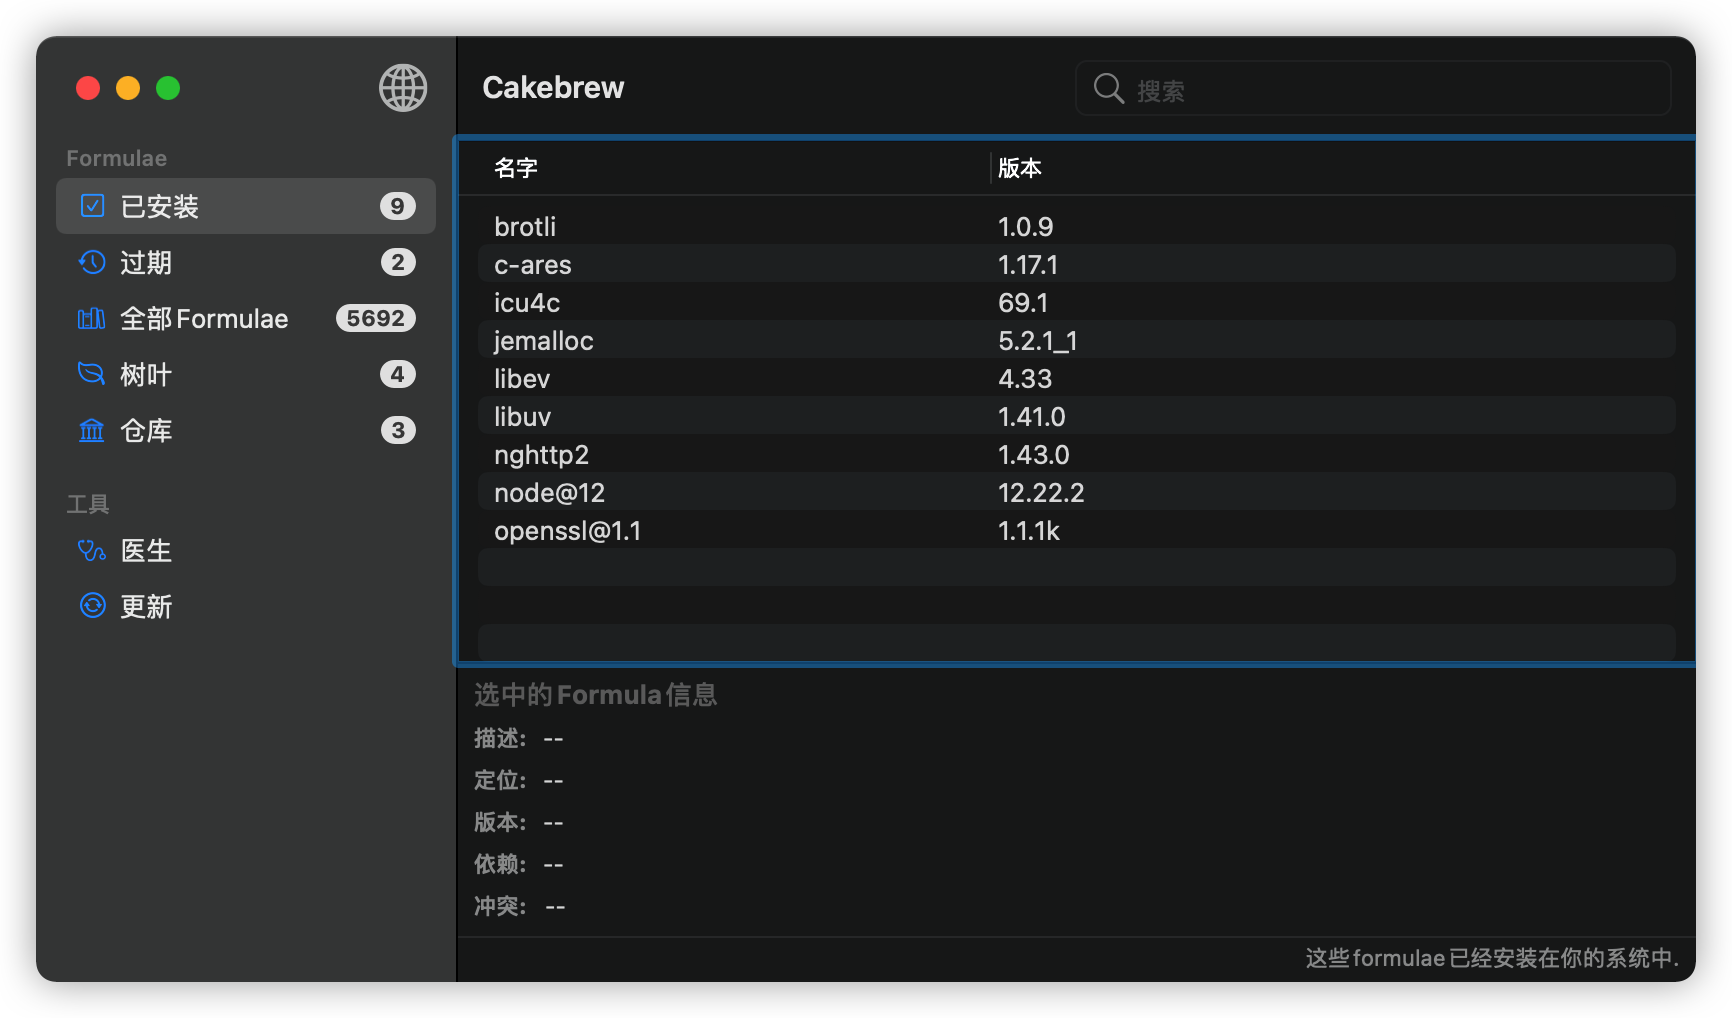Open the 医生 doctor tool
The image size is (1732, 1018).
click(246, 550)
